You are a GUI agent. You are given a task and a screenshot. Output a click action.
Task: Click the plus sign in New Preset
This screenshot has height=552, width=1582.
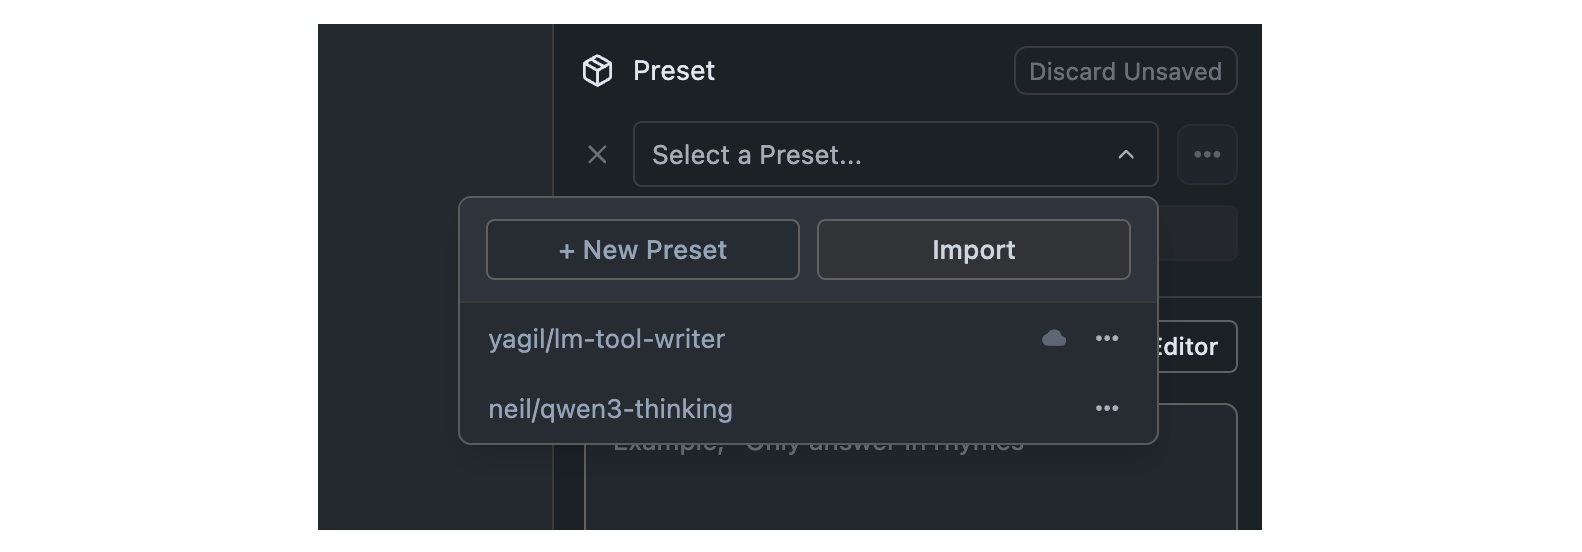[x=567, y=251]
